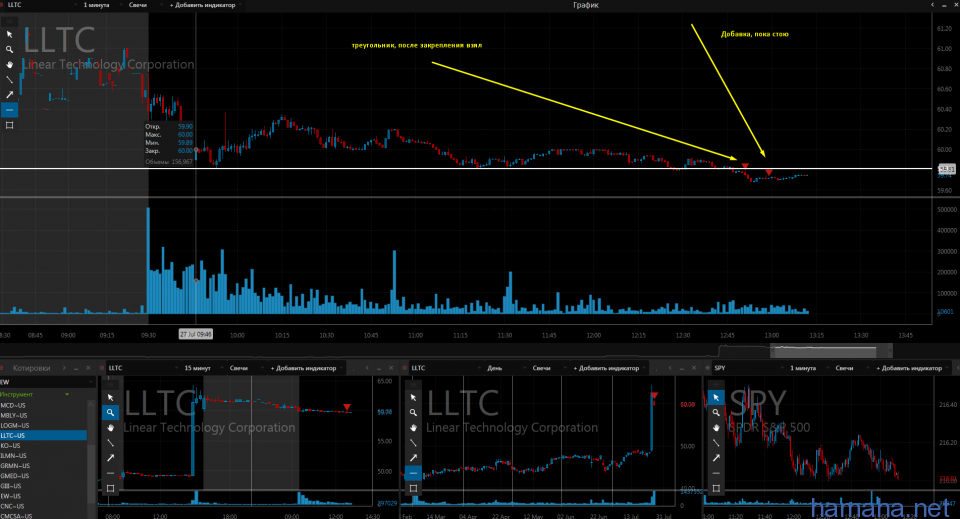Select the zoom tool in SPY chart
This screenshot has height=519, width=960.
pos(716,413)
